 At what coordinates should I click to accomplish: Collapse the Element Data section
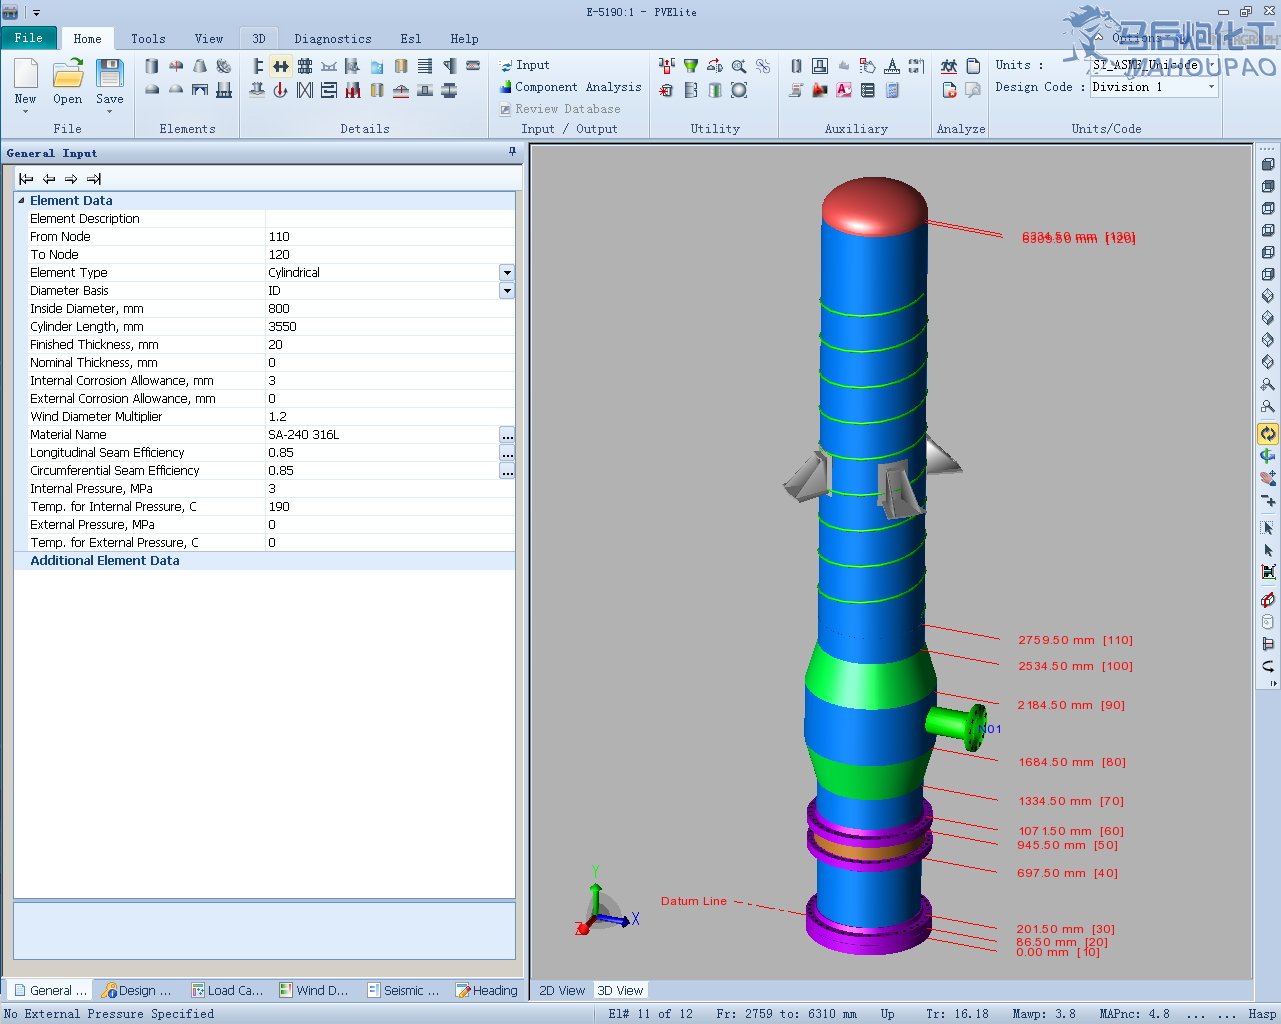pos(21,201)
